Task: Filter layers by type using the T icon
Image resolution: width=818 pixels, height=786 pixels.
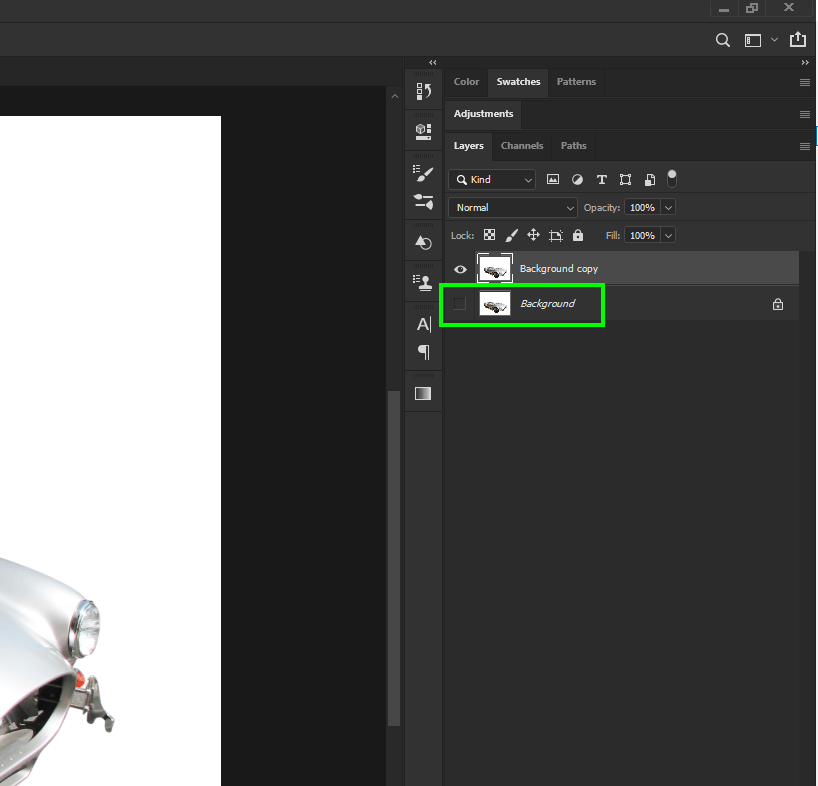Action: 601,179
